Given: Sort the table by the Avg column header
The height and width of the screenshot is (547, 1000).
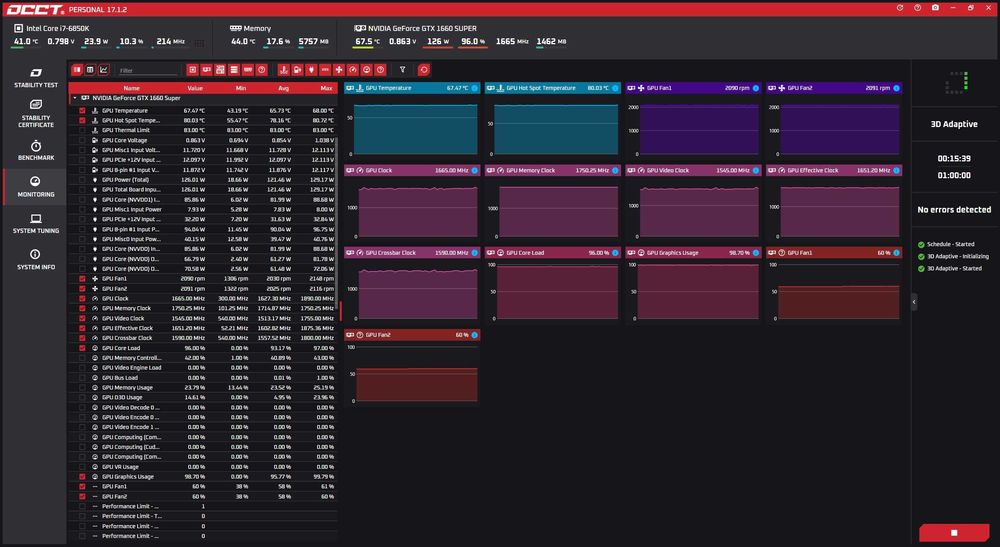Looking at the screenshot, I should click(284, 88).
